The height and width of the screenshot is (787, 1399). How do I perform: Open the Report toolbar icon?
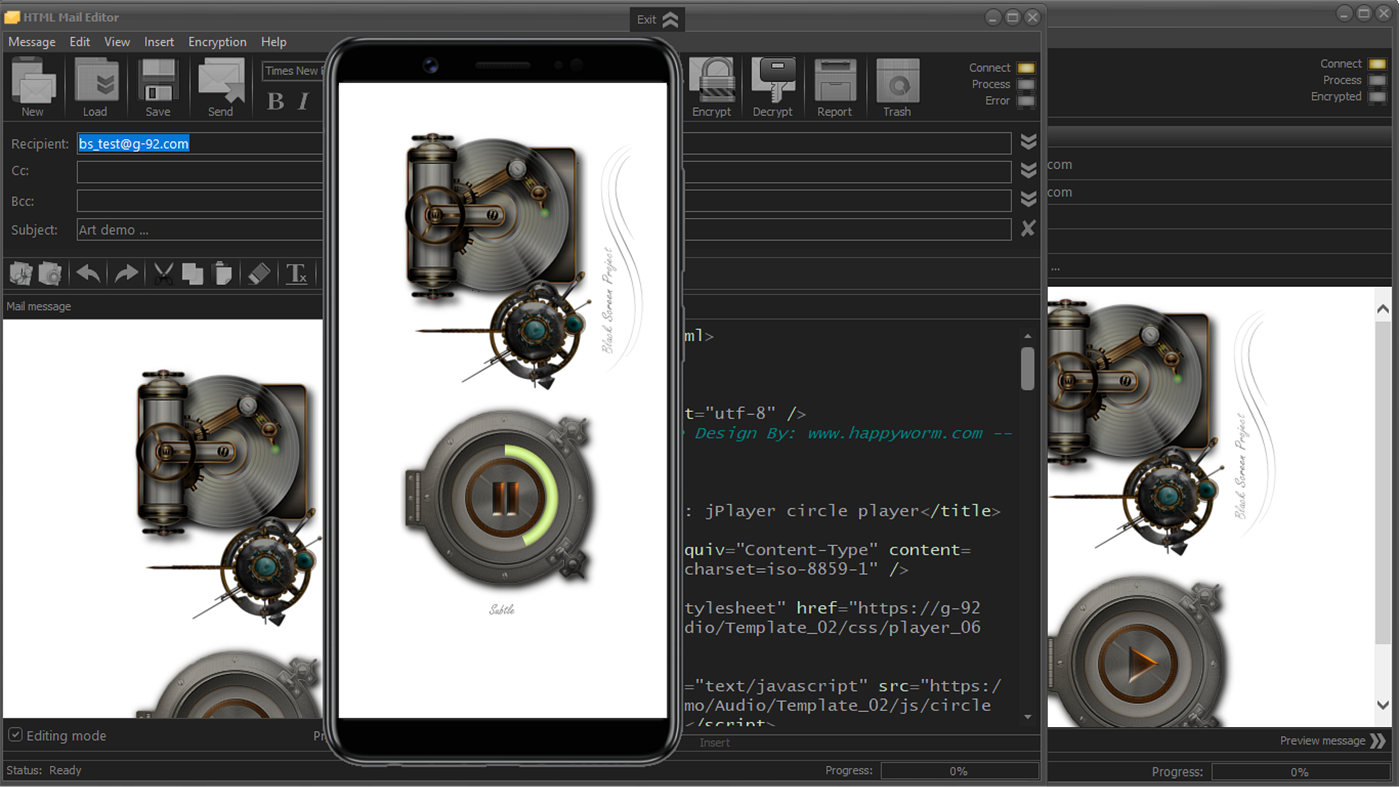pos(835,87)
